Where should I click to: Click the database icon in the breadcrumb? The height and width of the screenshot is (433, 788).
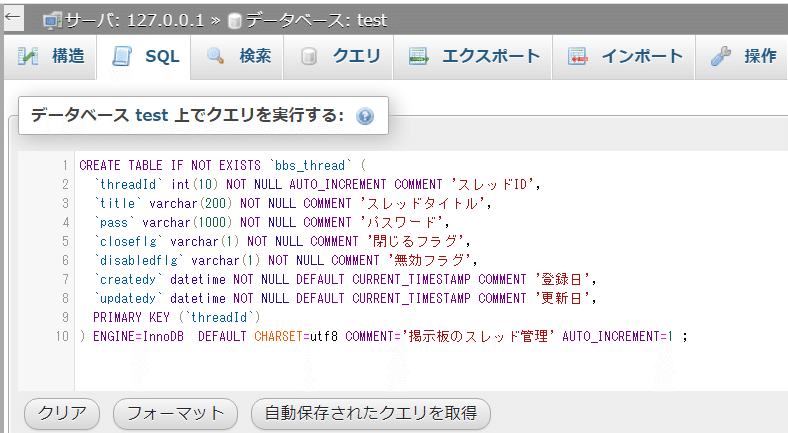[235, 21]
